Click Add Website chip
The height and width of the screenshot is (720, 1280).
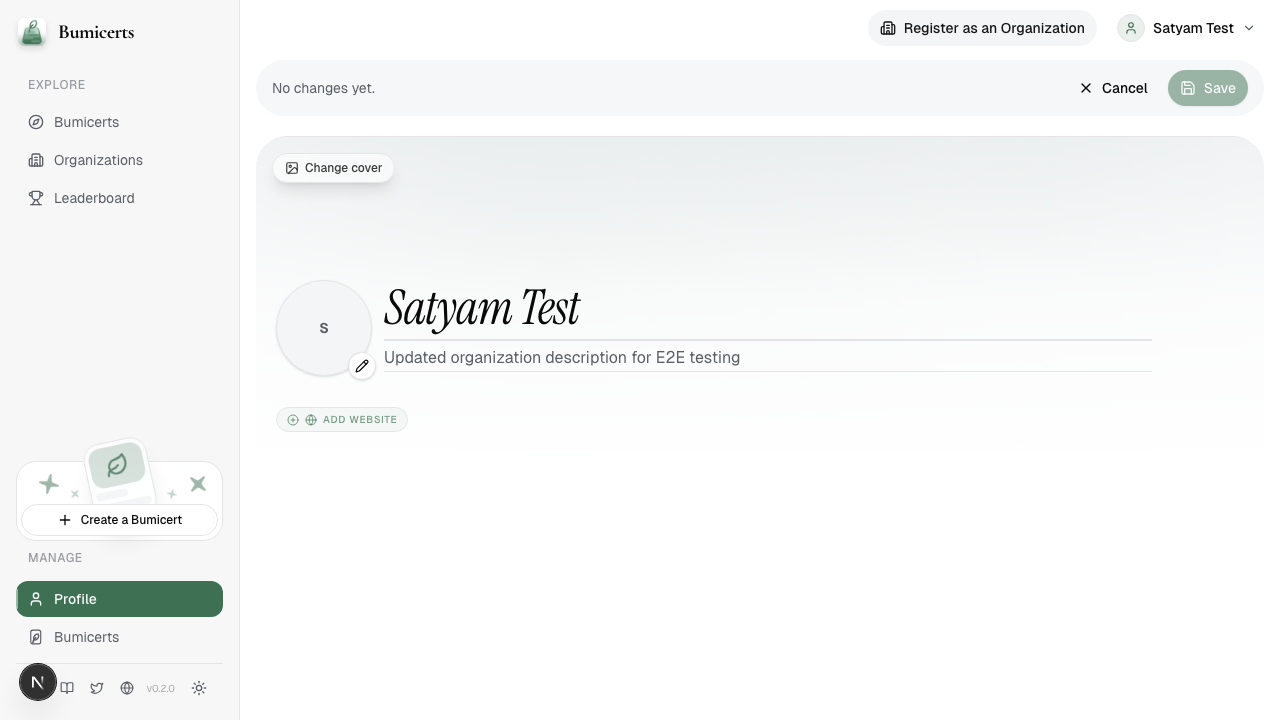342,420
